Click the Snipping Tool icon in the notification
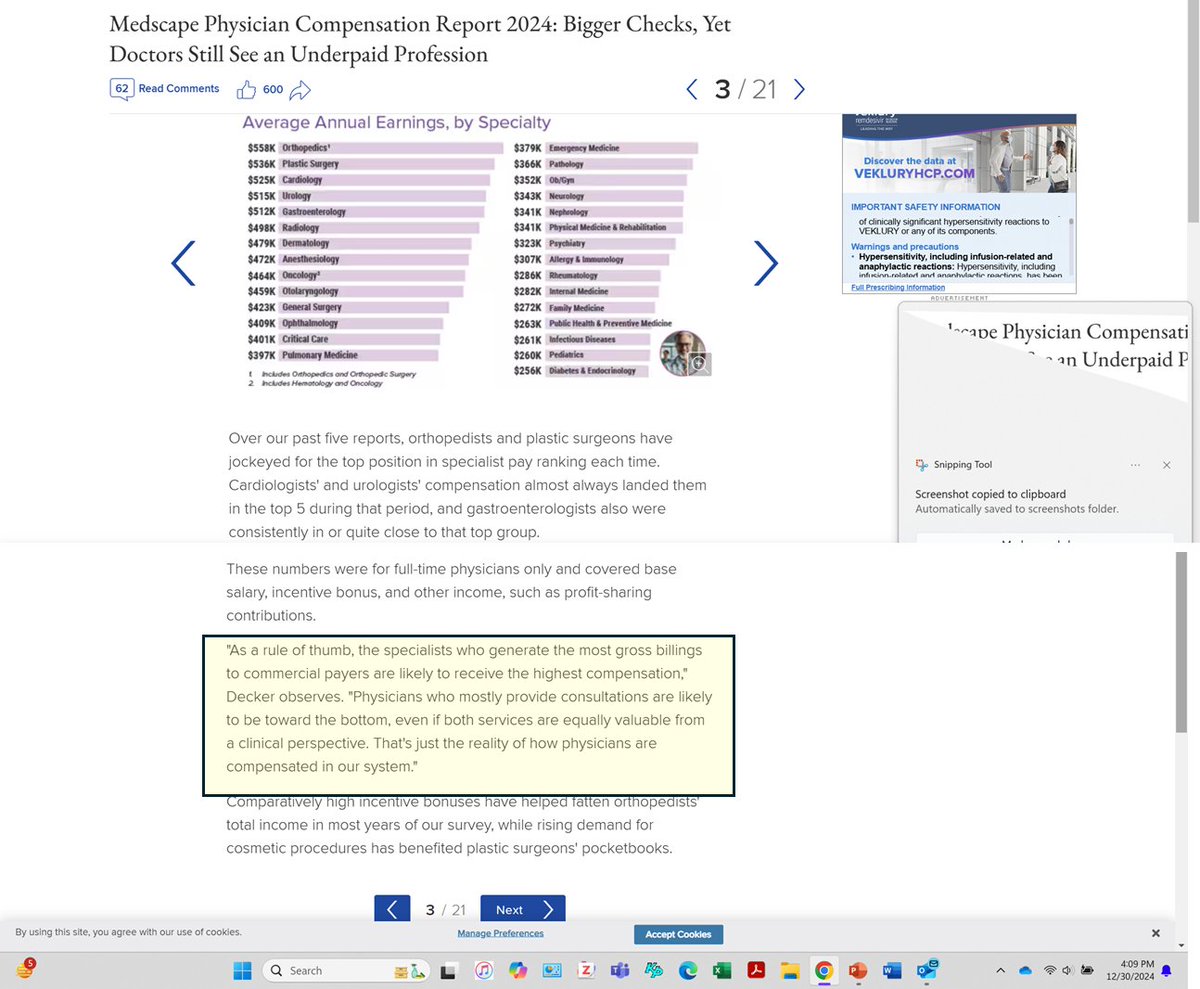This screenshot has height=989, width=1200. 921,464
